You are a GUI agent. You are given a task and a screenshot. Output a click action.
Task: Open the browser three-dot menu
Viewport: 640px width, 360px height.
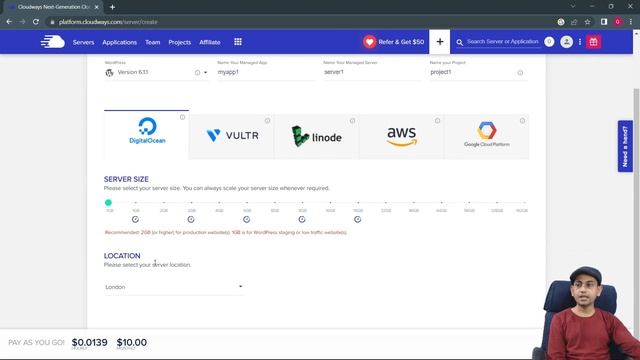pos(631,22)
